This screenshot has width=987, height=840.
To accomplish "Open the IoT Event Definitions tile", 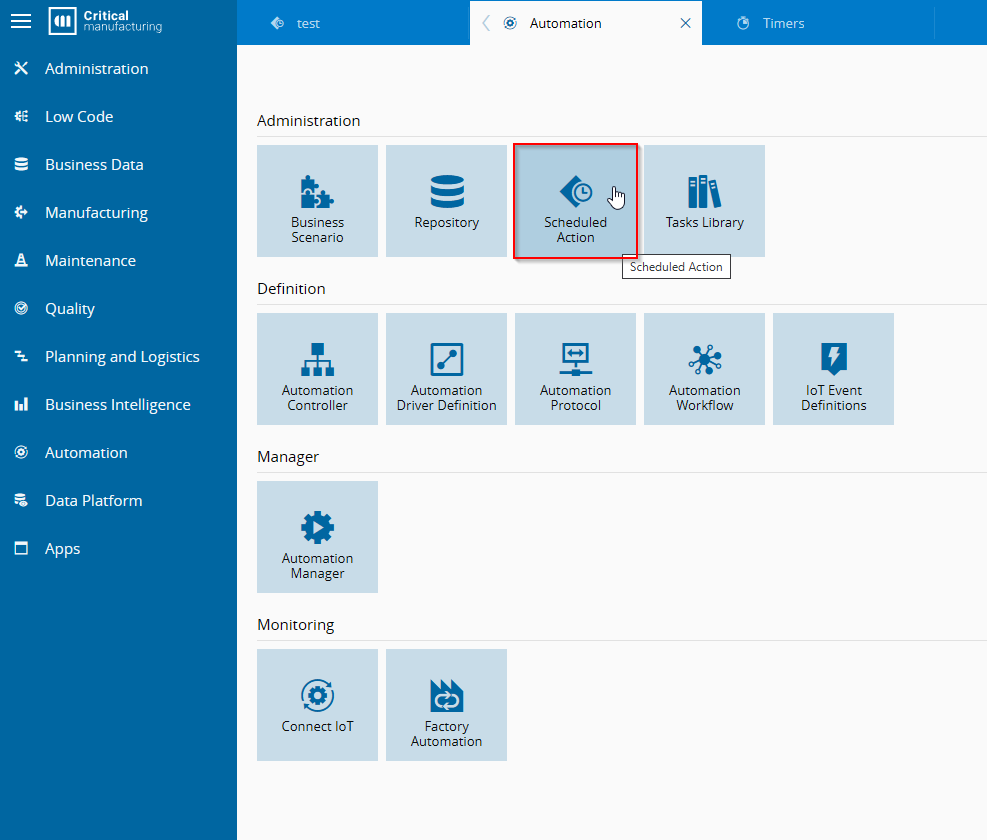I will tap(833, 369).
